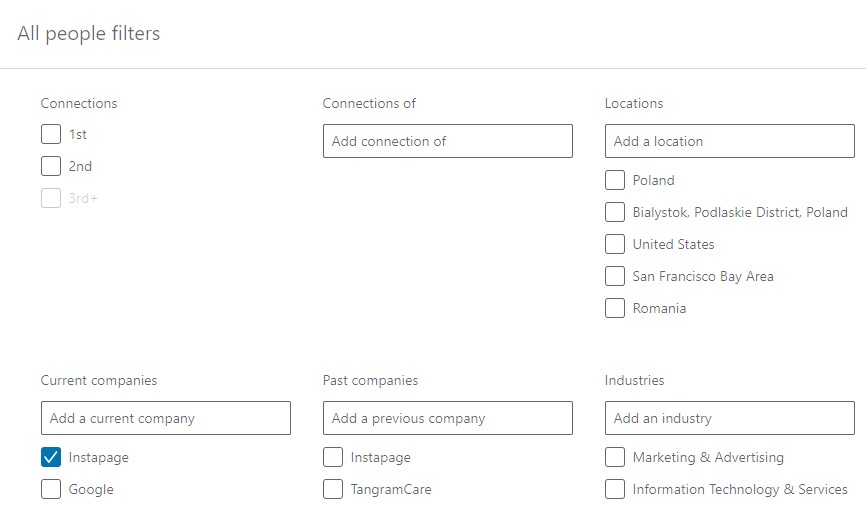Click the Add a current company field
Viewport: 866px width, 507px height.
[165, 418]
